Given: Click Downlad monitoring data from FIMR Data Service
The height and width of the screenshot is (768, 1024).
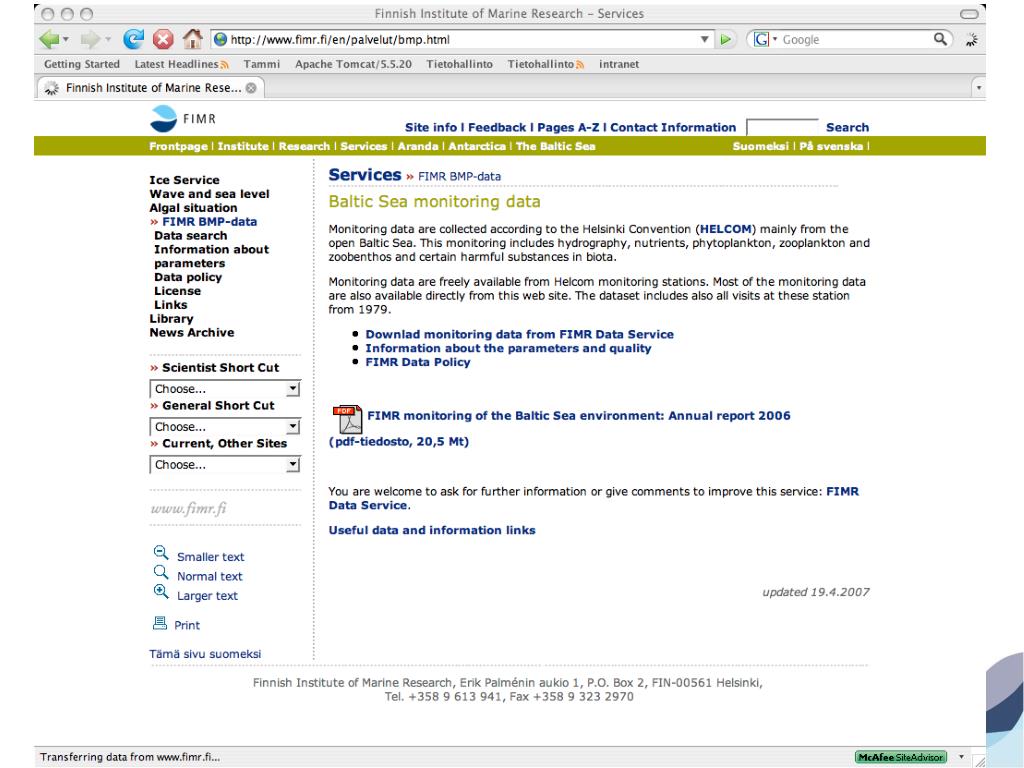Looking at the screenshot, I should pyautogui.click(x=519, y=334).
